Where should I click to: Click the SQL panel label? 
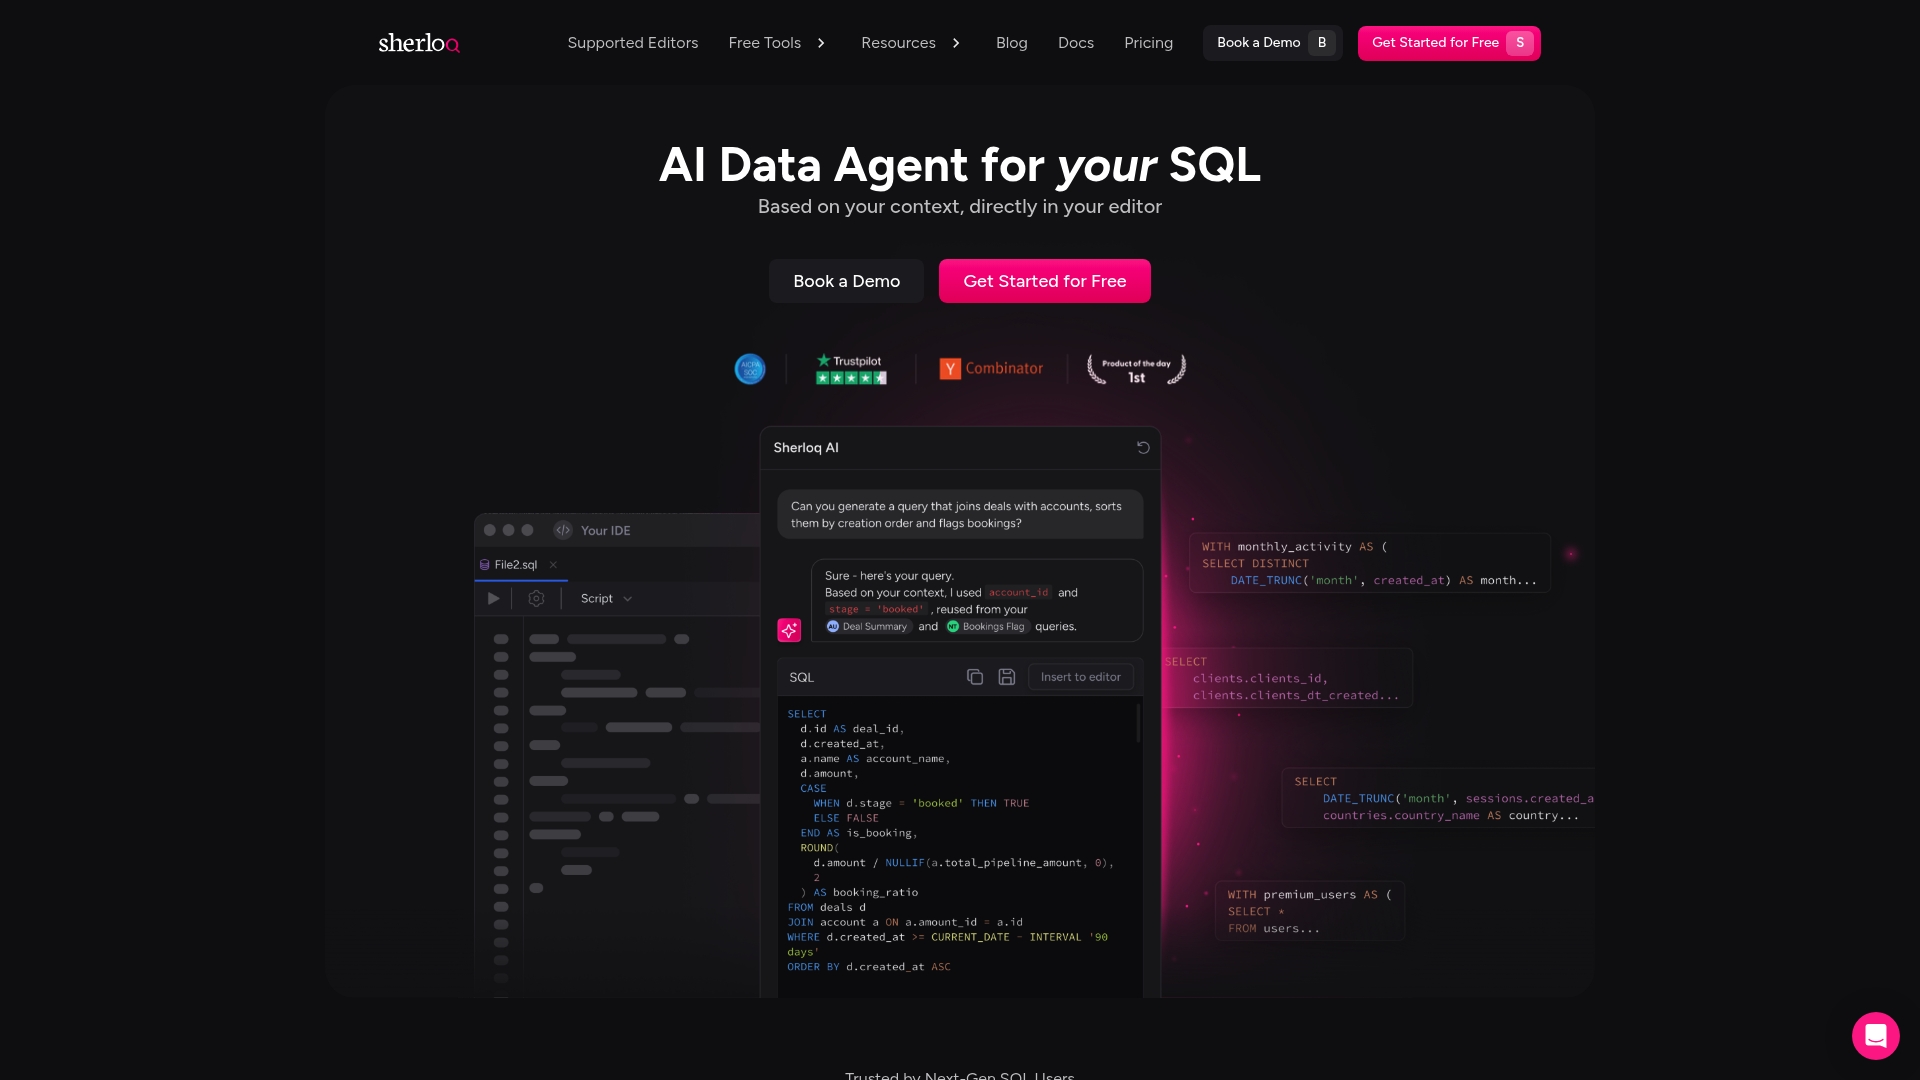coord(801,678)
